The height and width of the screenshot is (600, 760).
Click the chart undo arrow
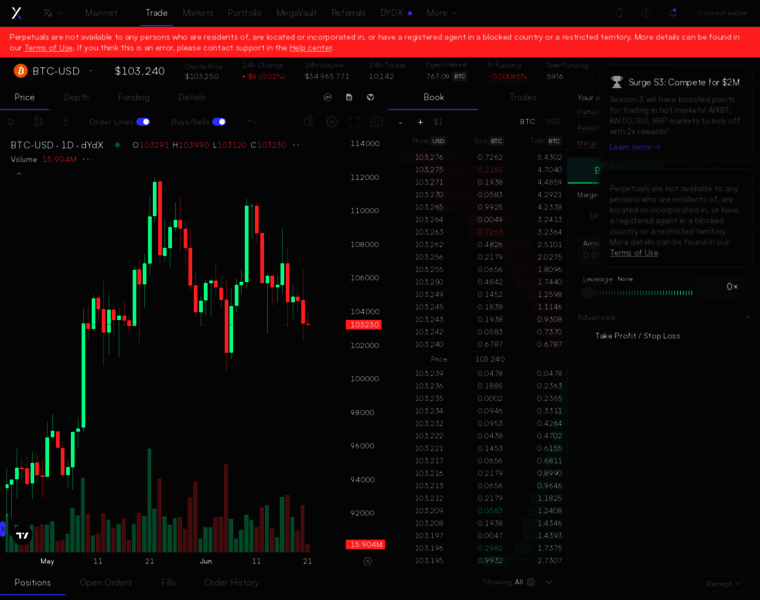pyautogui.click(x=252, y=122)
